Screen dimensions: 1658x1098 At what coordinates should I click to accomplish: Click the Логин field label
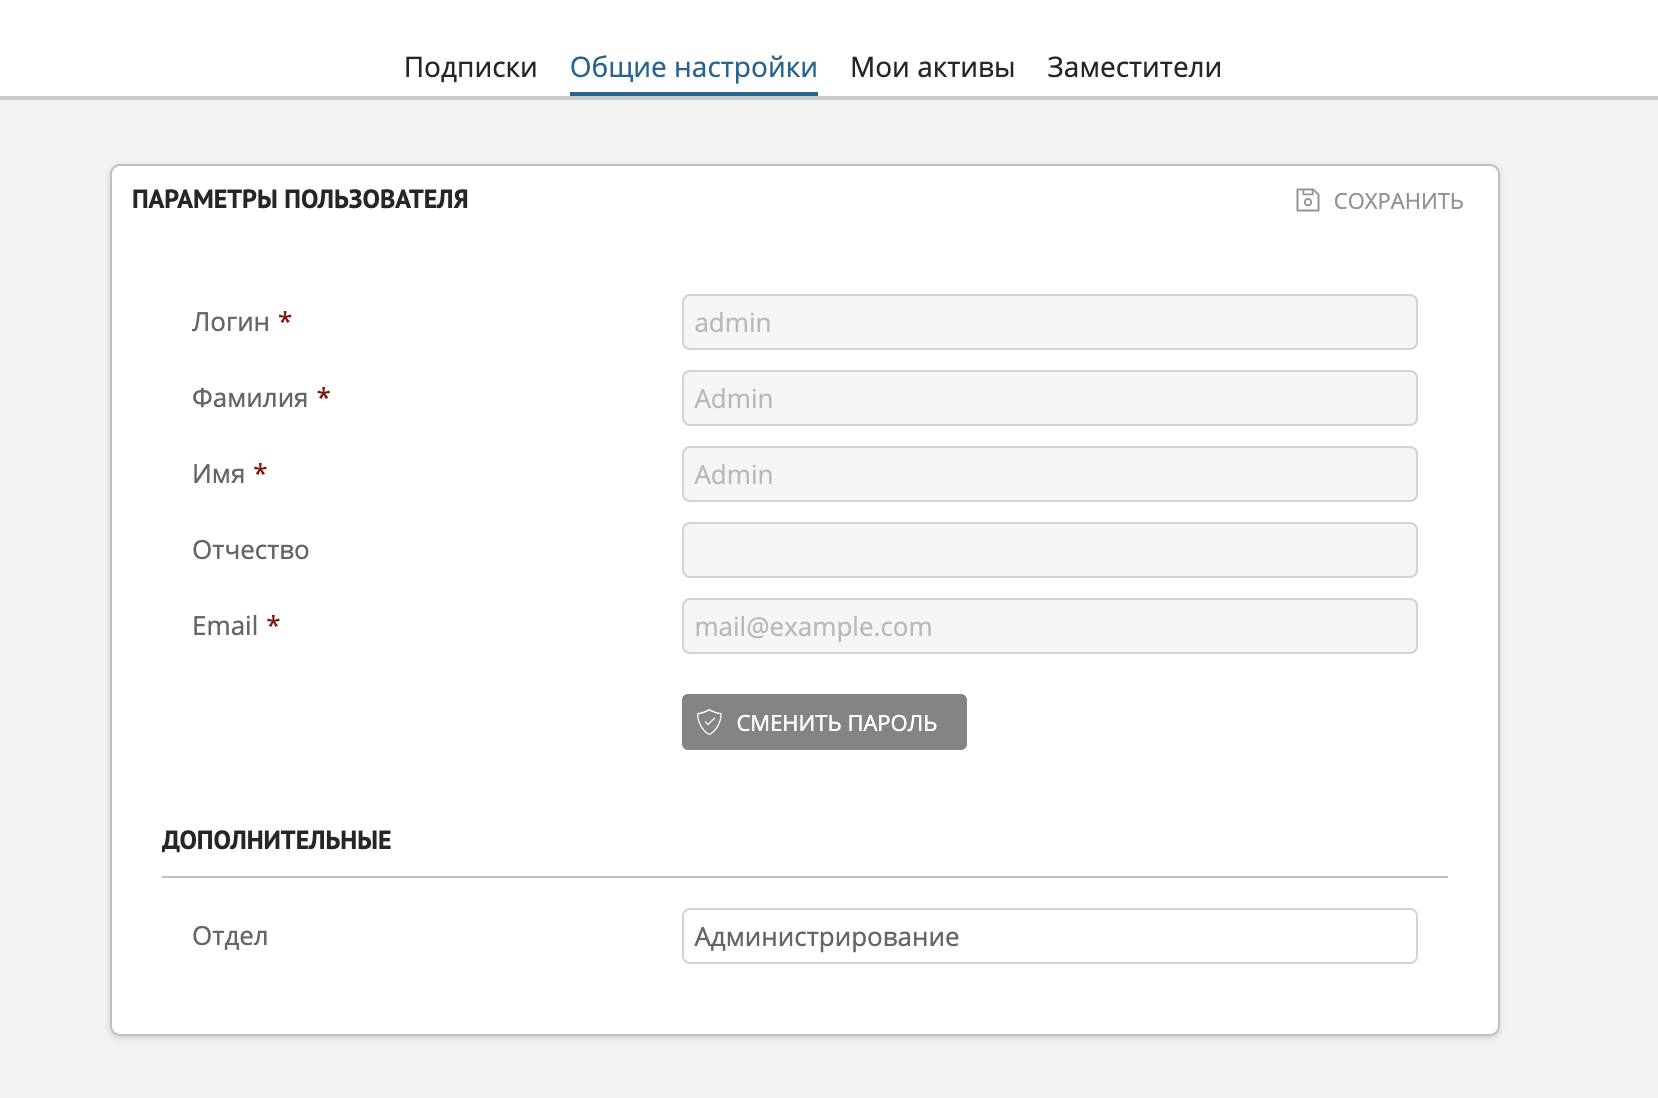[x=231, y=322]
